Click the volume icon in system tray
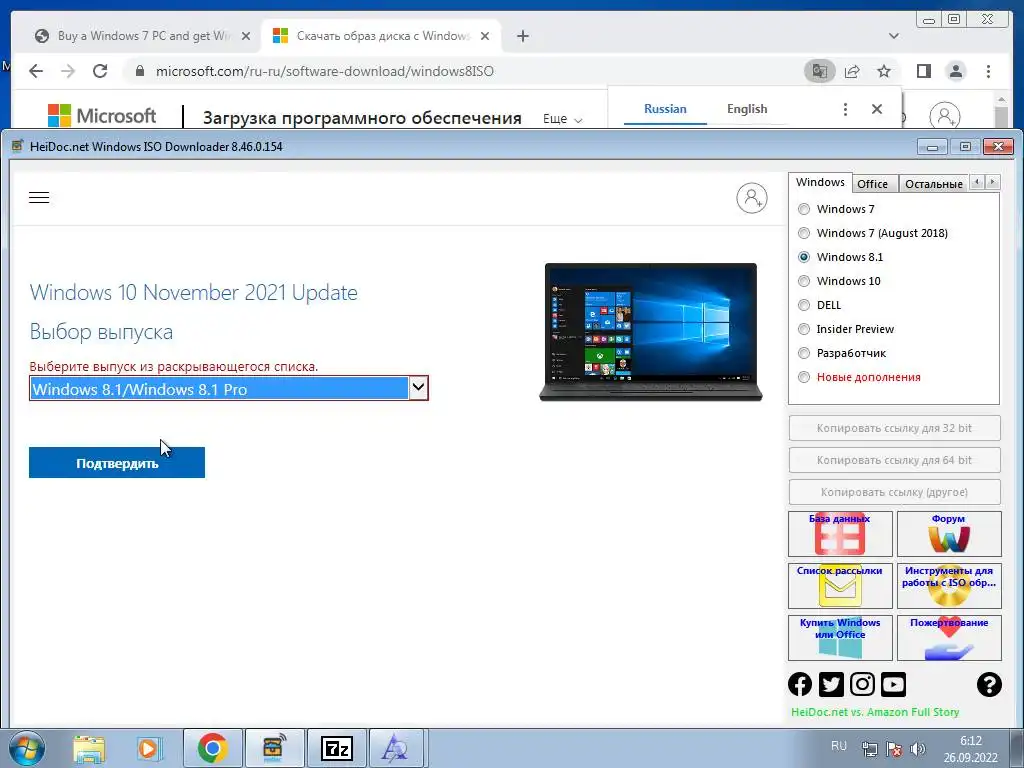 (918, 749)
